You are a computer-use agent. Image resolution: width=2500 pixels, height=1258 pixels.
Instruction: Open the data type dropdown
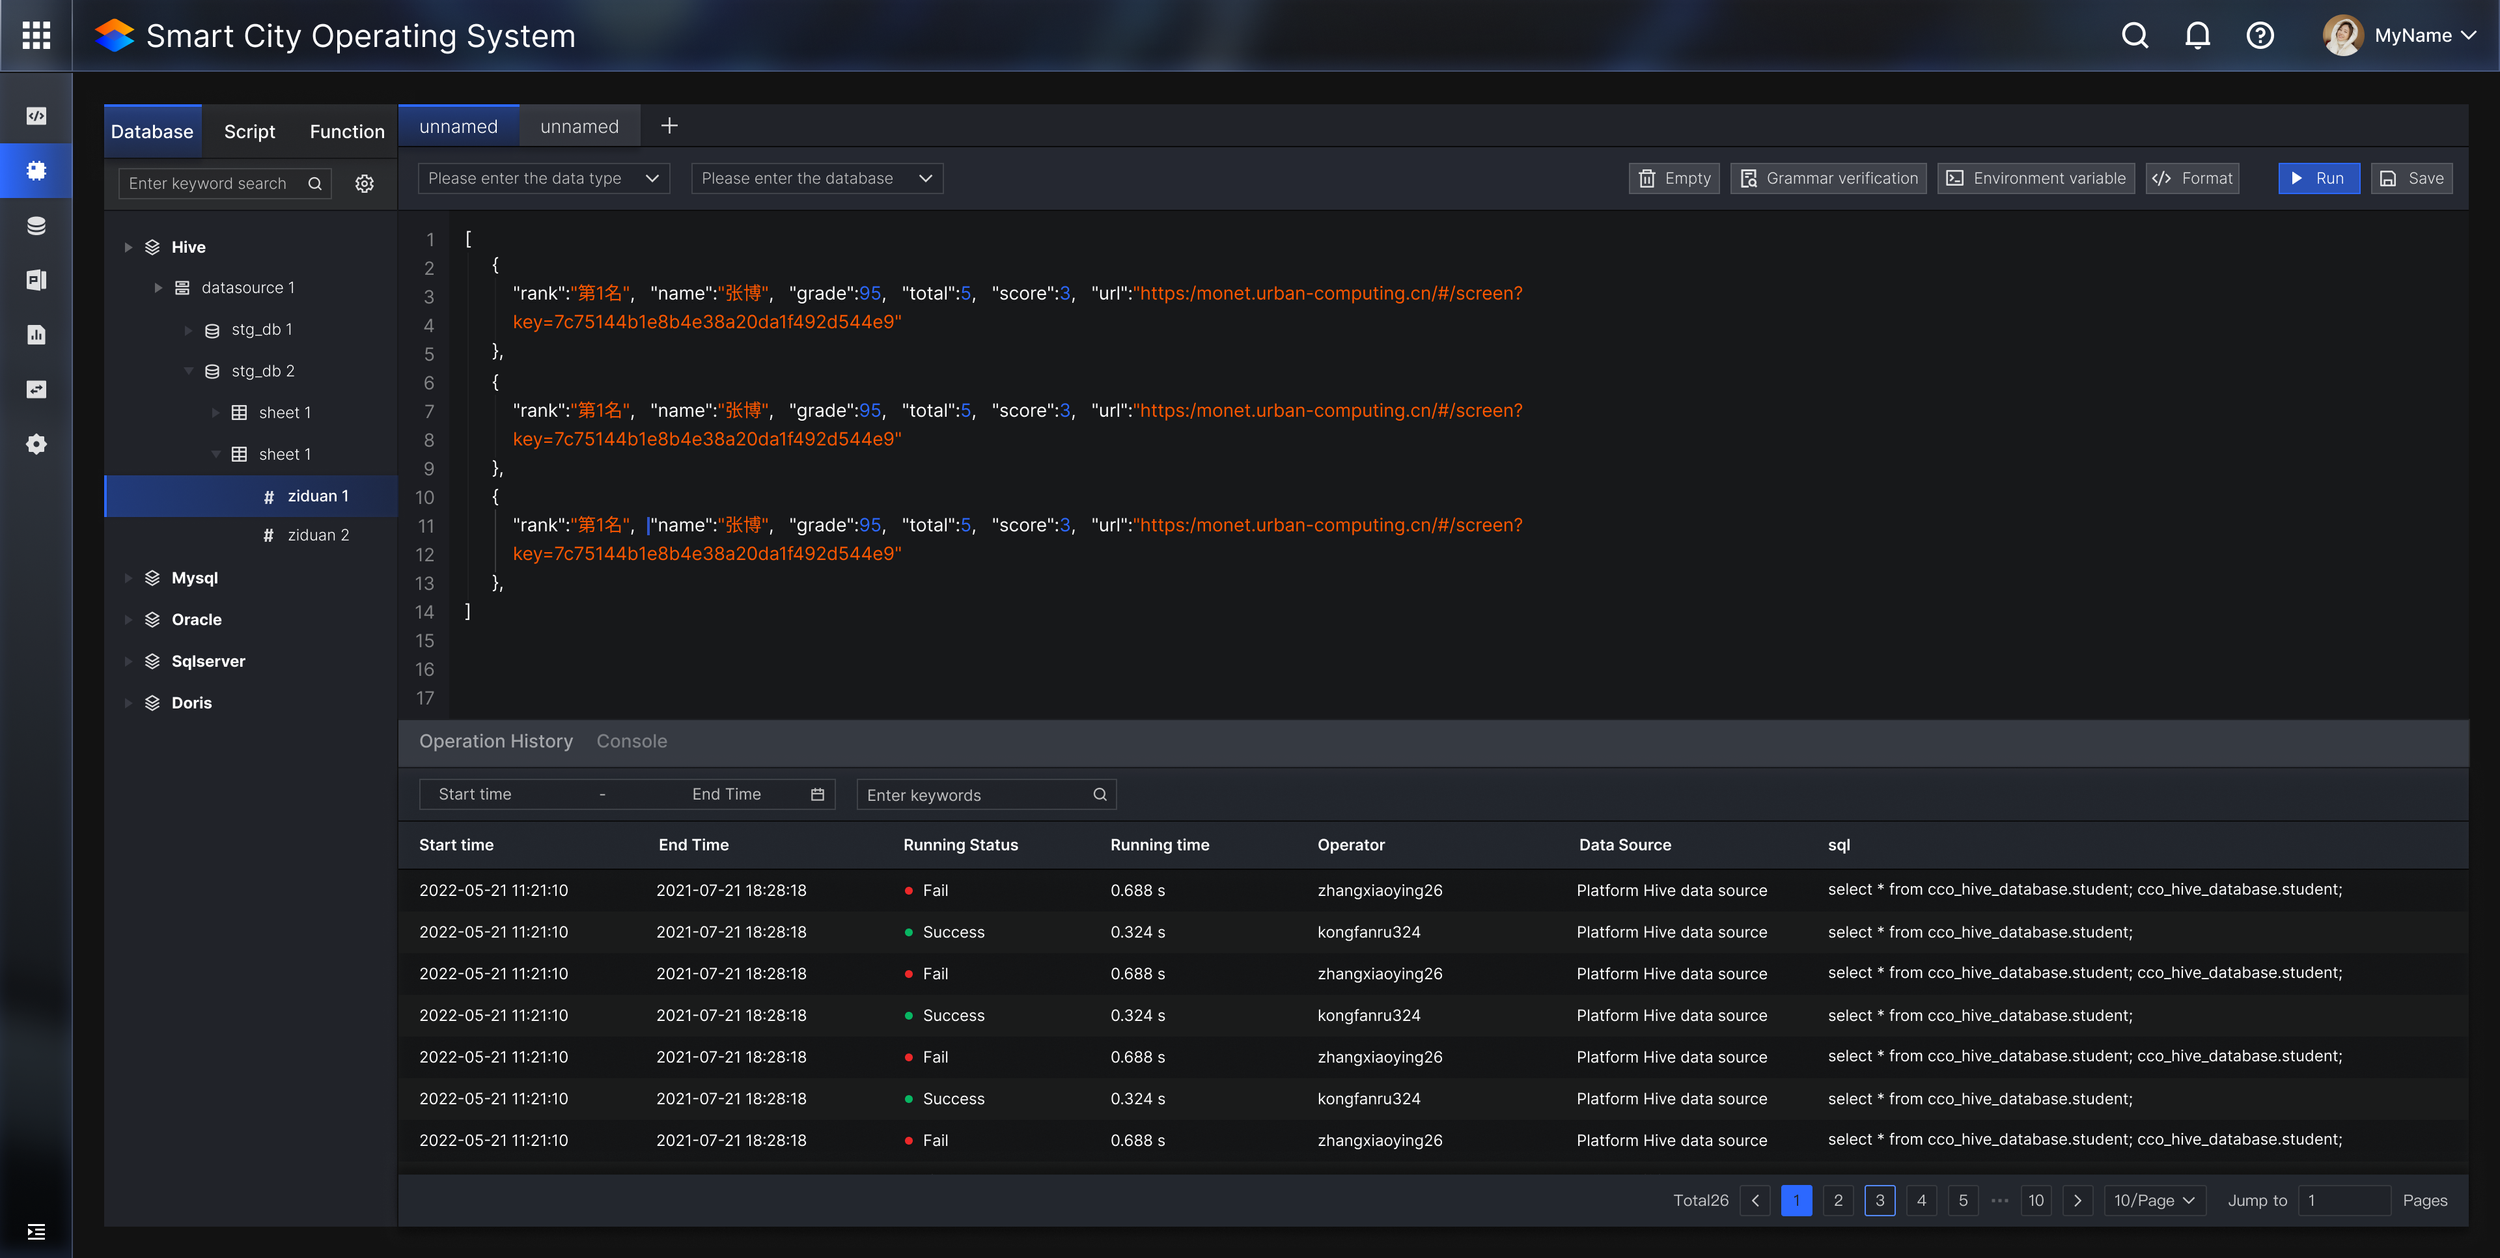click(x=543, y=178)
